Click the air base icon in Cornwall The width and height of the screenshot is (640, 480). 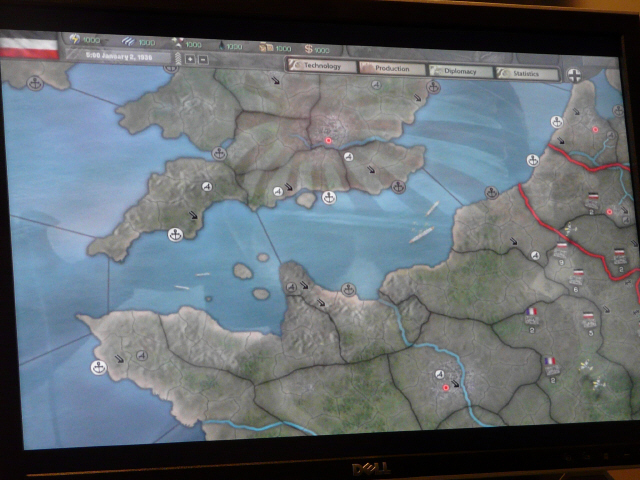click(x=207, y=187)
